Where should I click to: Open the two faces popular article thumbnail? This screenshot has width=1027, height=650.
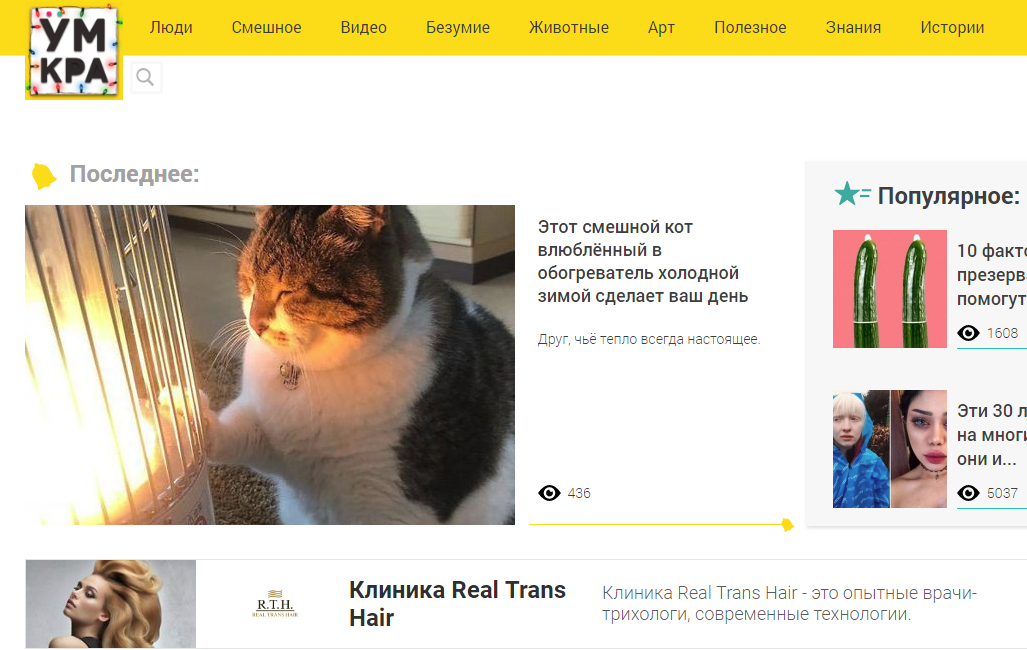[889, 449]
